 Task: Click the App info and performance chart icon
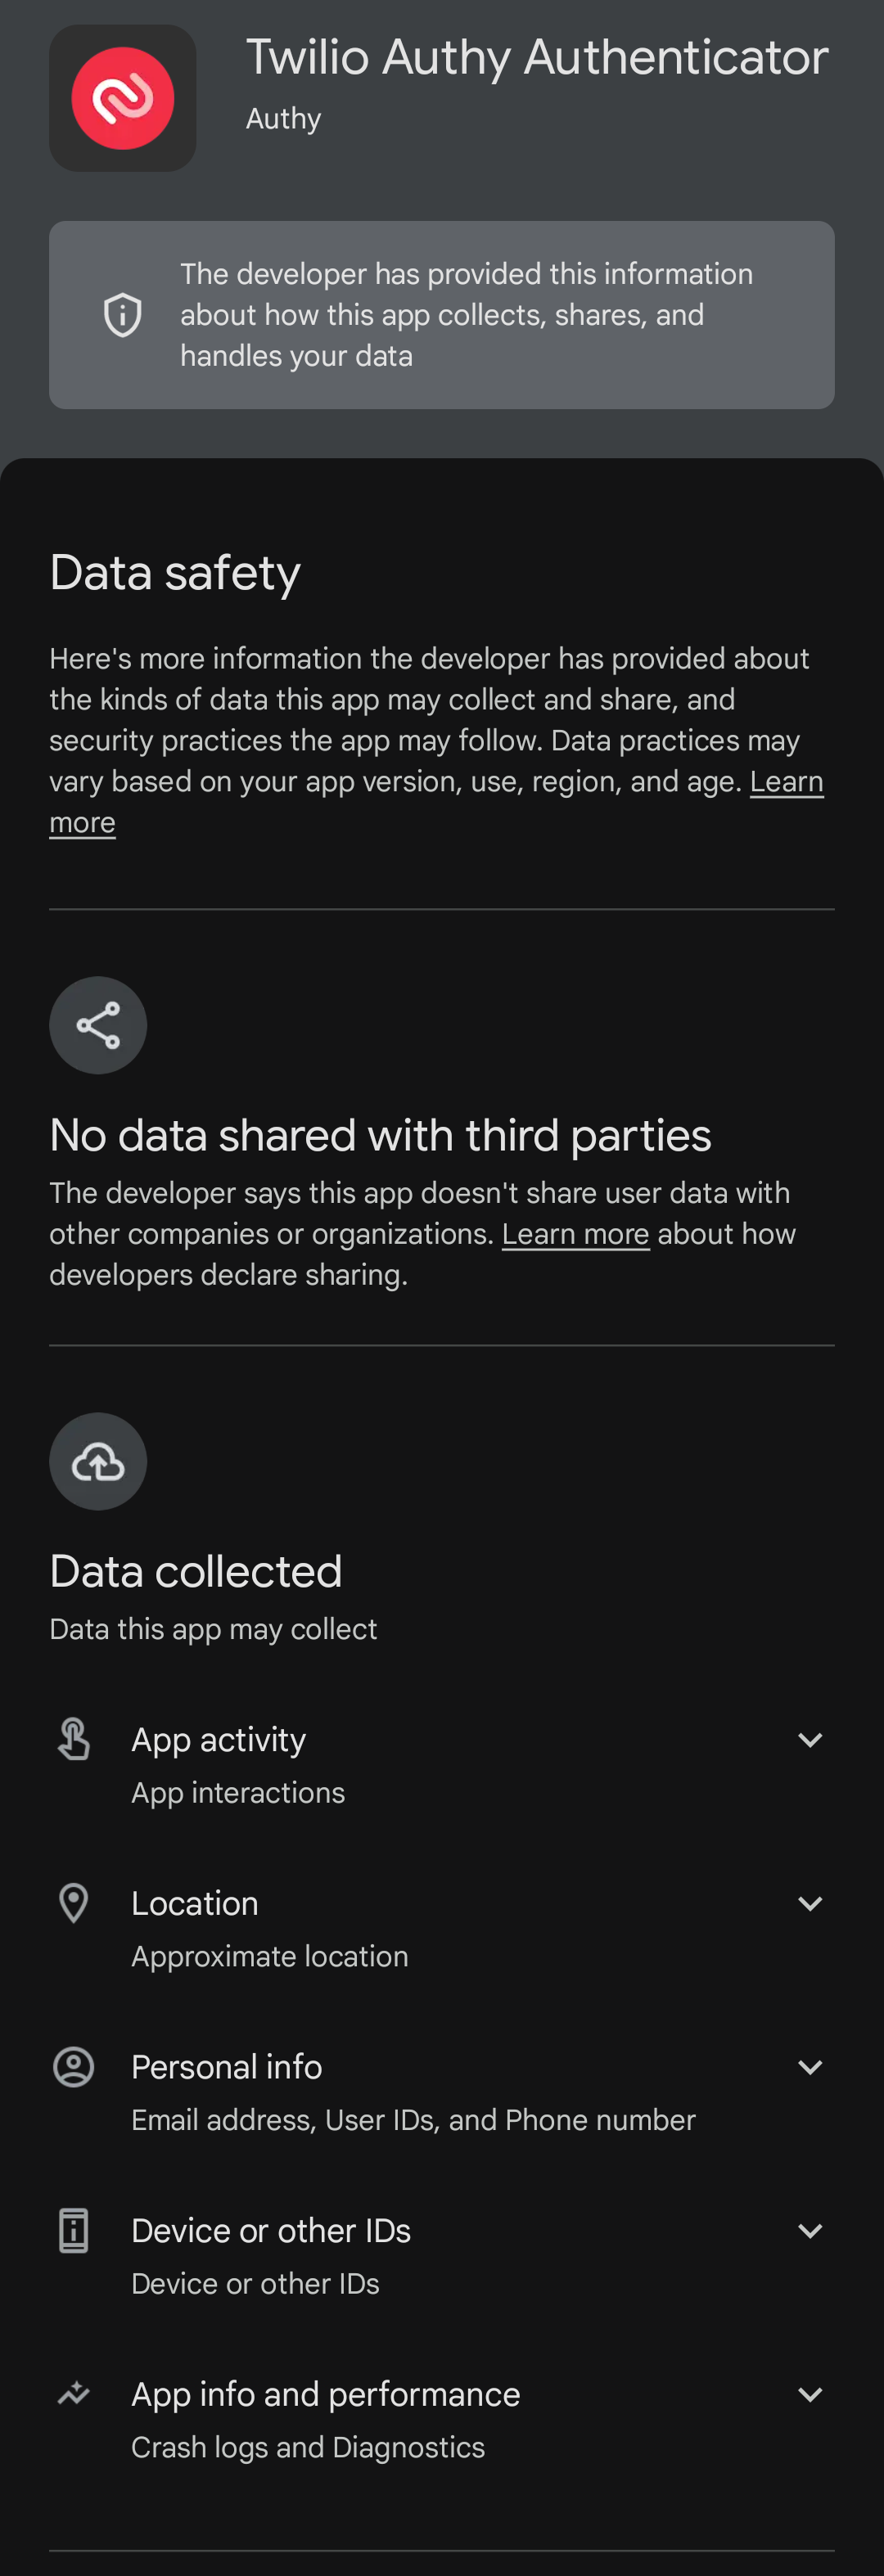[x=74, y=2394]
